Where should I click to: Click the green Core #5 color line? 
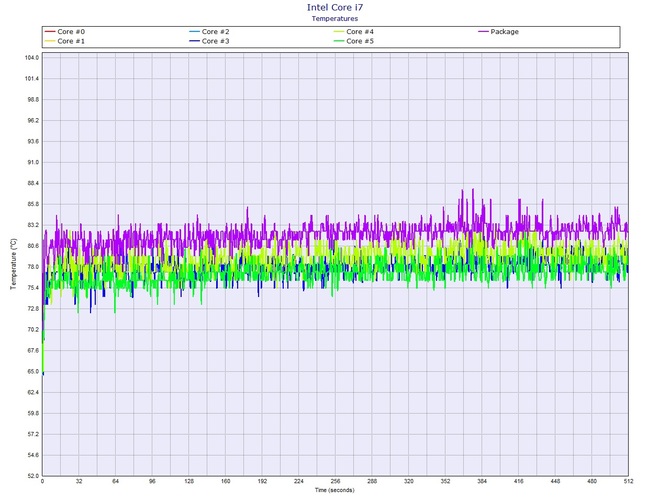click(339, 41)
